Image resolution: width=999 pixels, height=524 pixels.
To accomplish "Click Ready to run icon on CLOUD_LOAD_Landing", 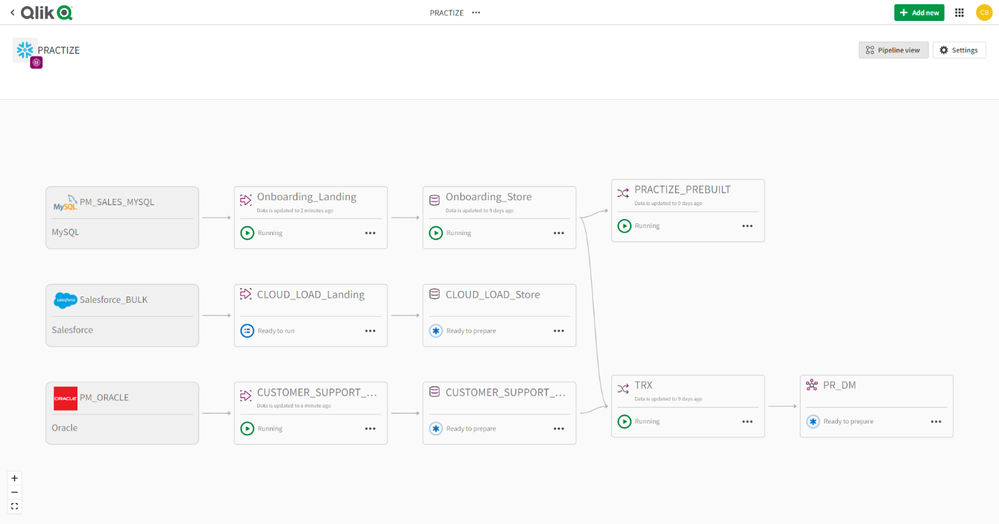I will 247,331.
